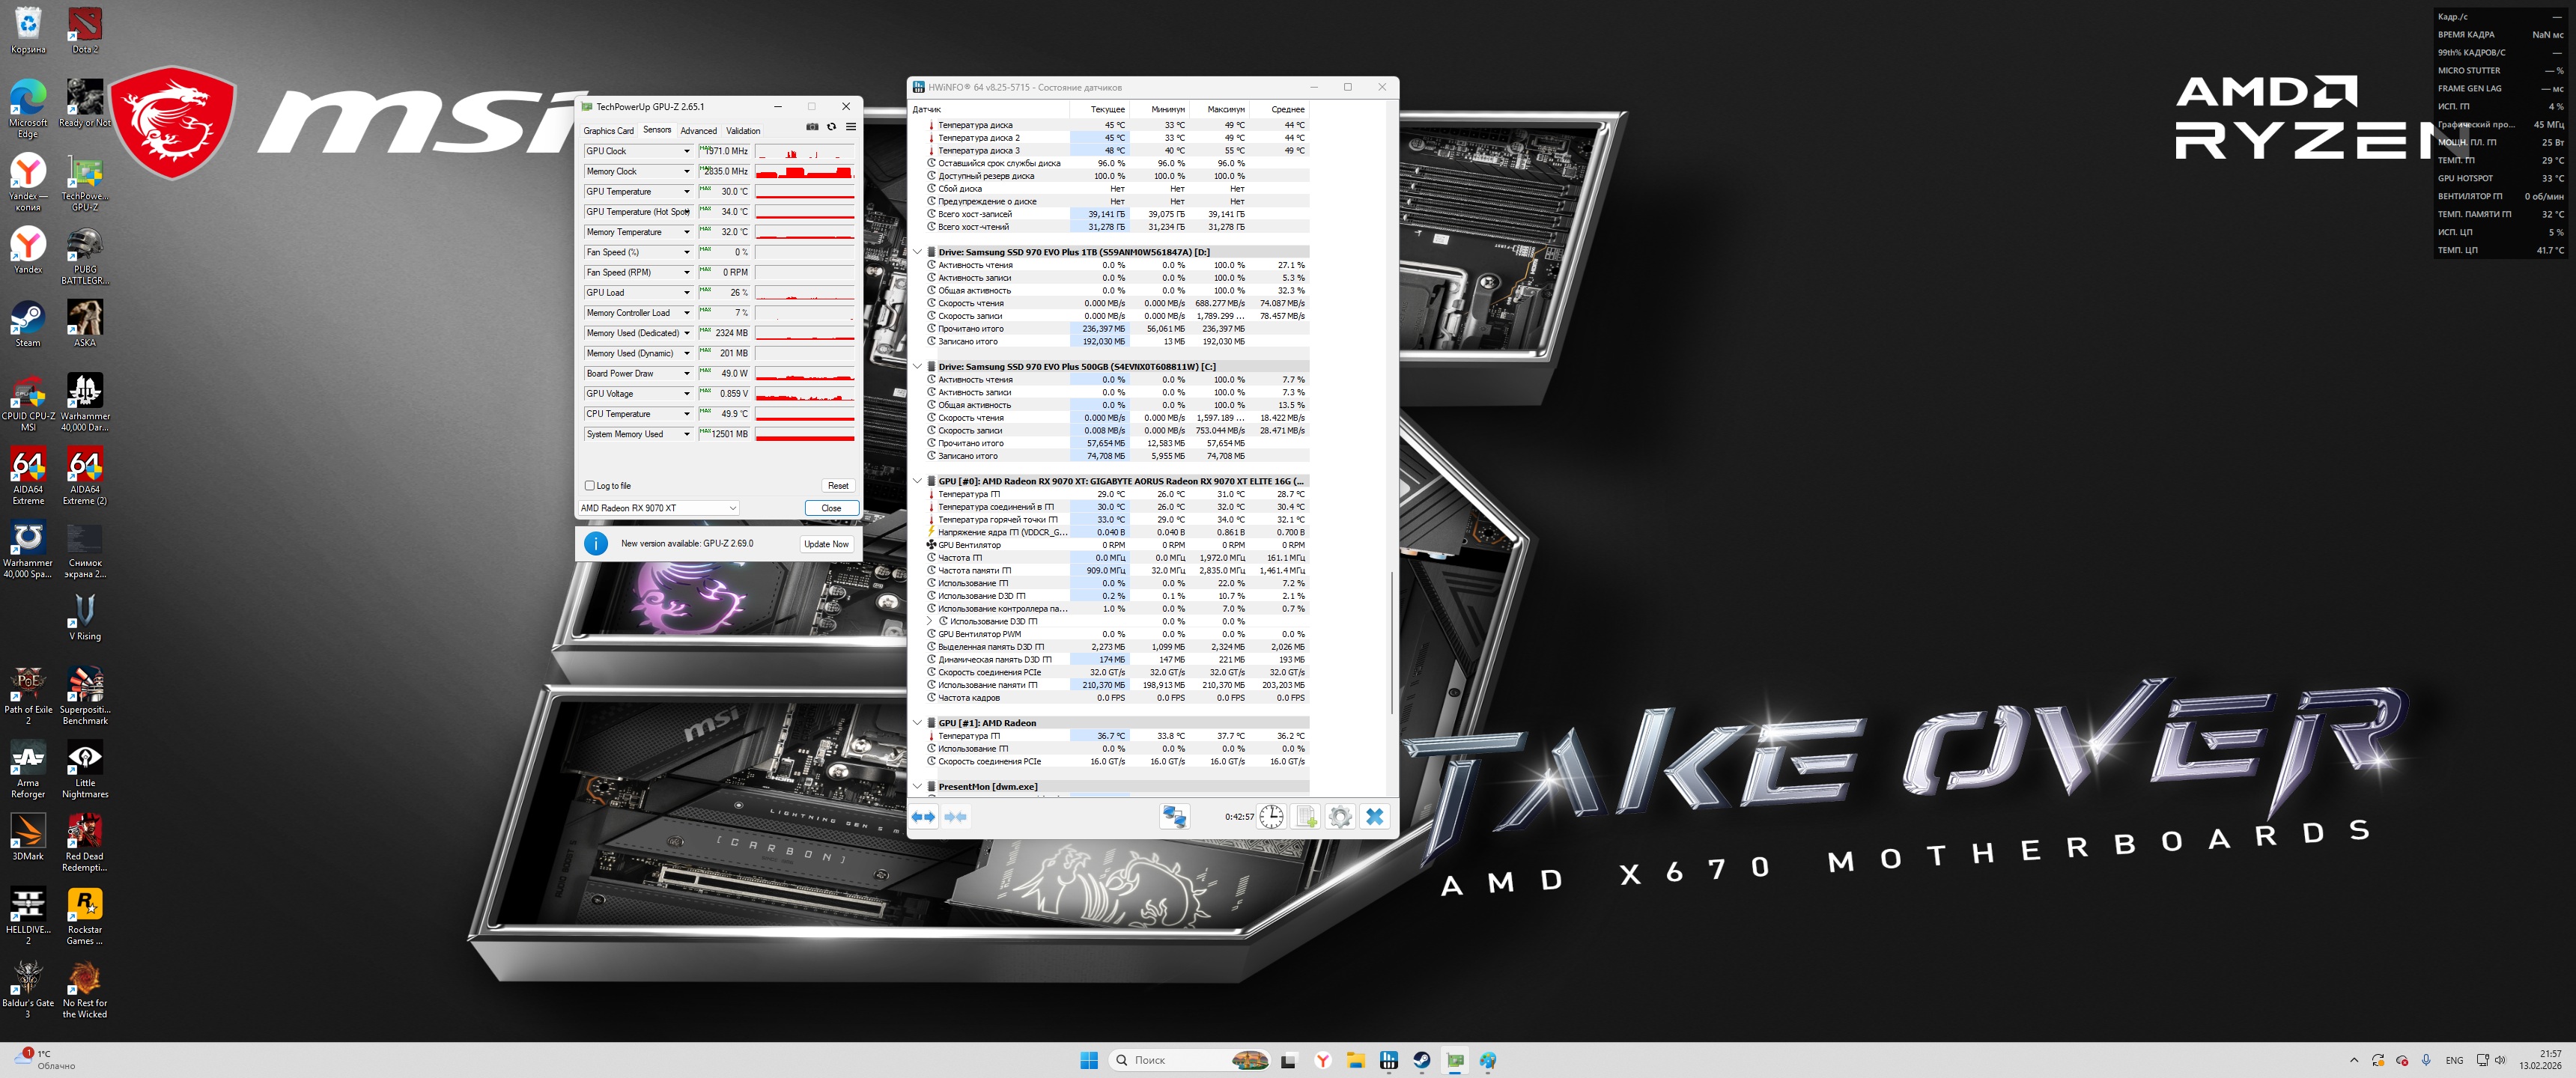The height and width of the screenshot is (1078, 2576).
Task: Open the AMD Radeon RX 9070 XT selector
Action: click(x=658, y=508)
